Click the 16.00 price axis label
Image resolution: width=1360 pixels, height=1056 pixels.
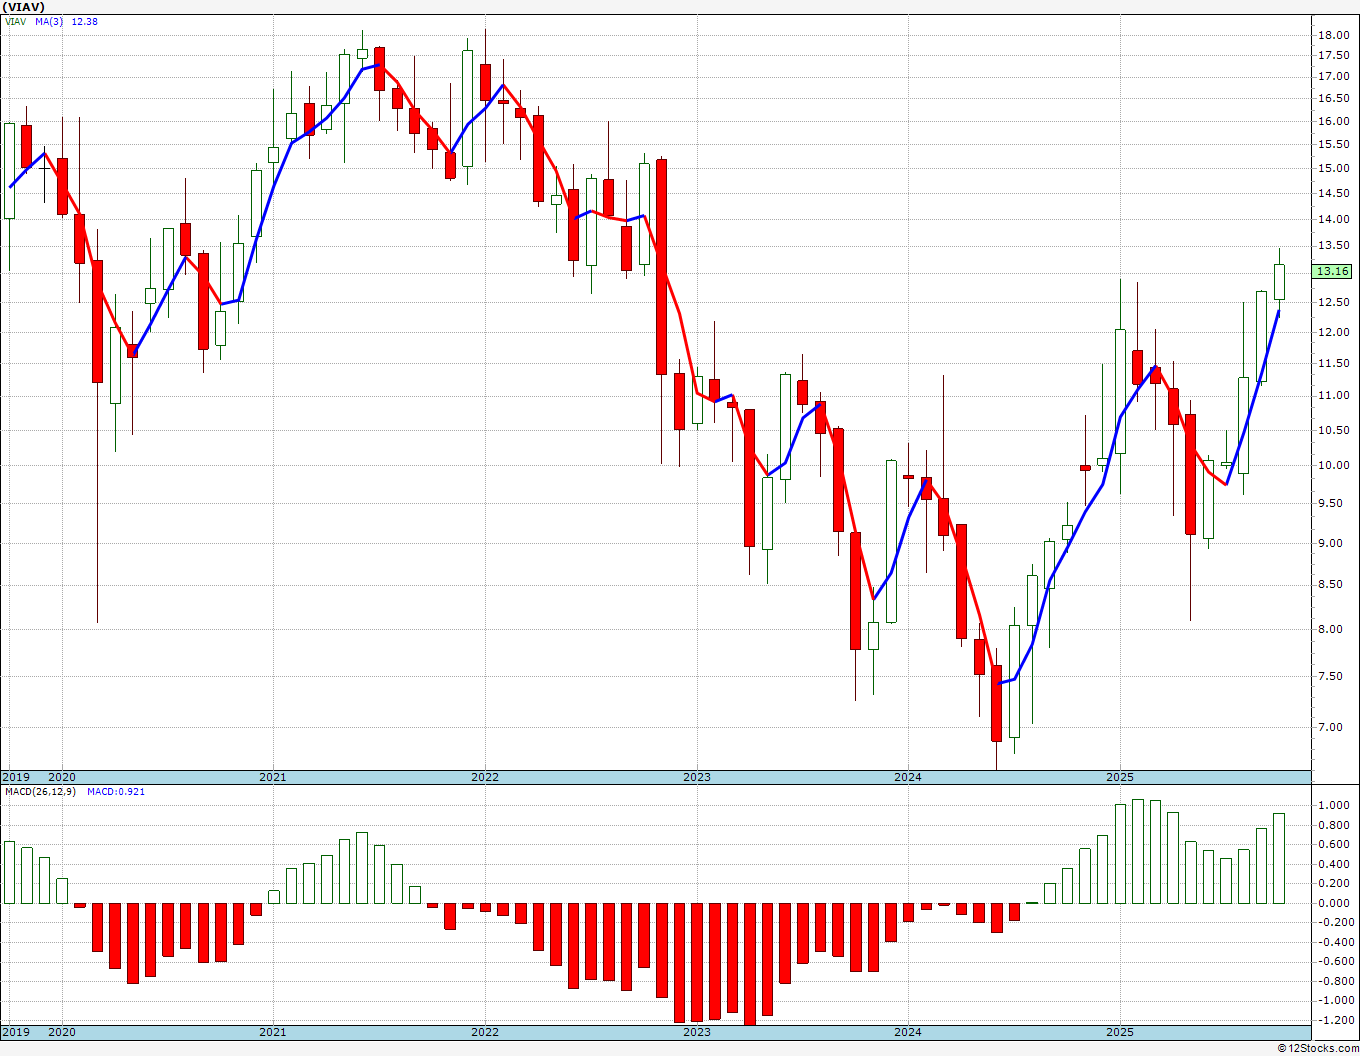1332,121
